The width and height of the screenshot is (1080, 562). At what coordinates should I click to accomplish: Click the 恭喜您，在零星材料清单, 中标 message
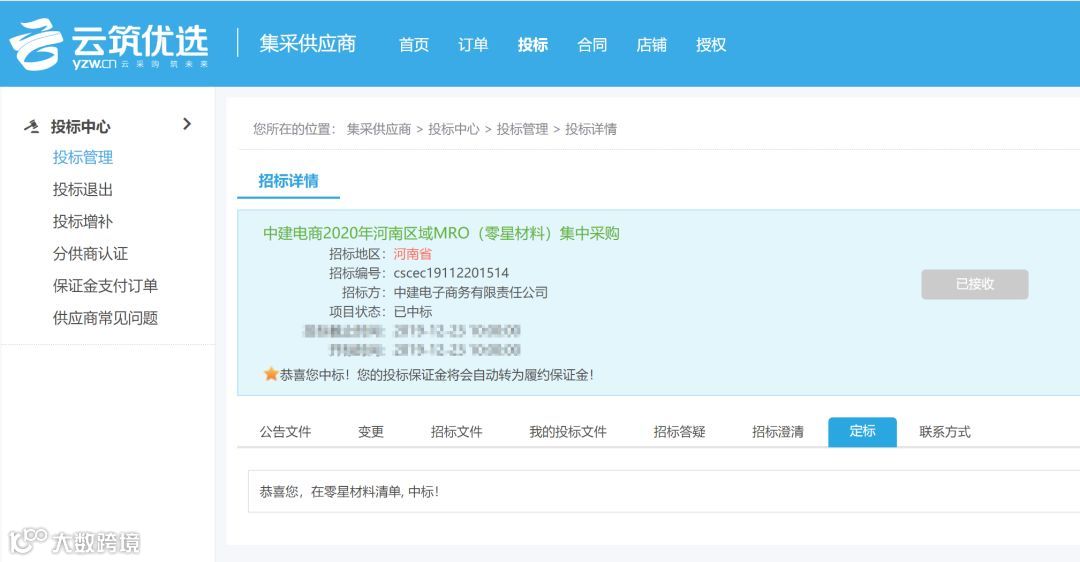pyautogui.click(x=349, y=492)
